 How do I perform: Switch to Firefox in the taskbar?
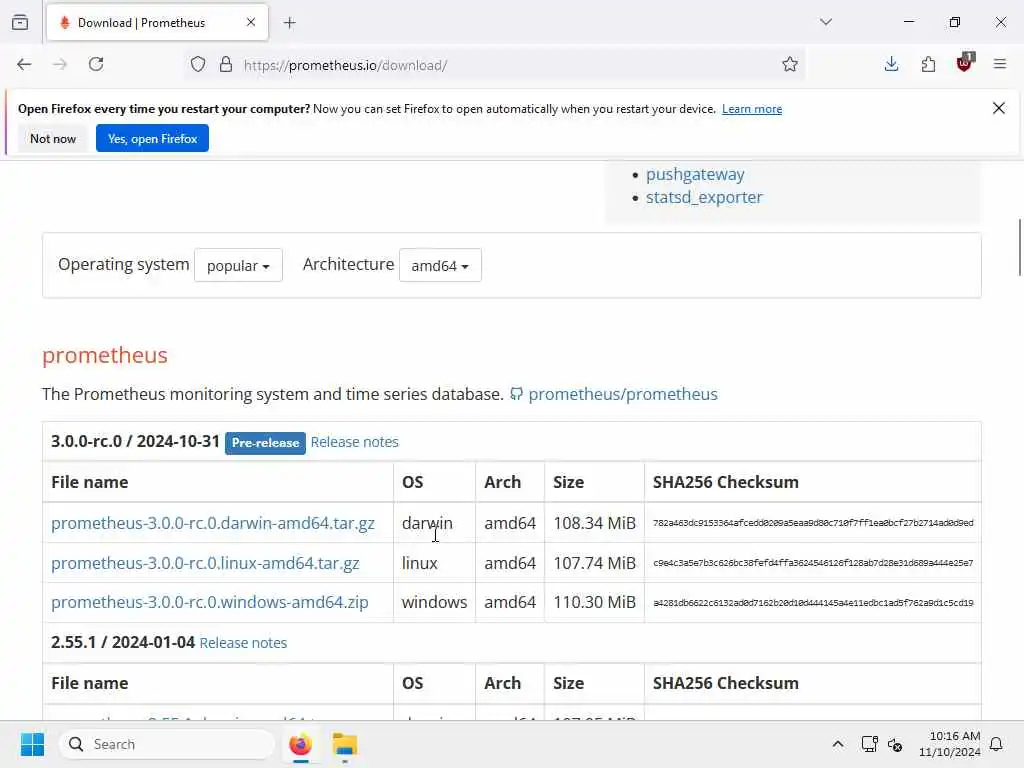click(x=300, y=744)
